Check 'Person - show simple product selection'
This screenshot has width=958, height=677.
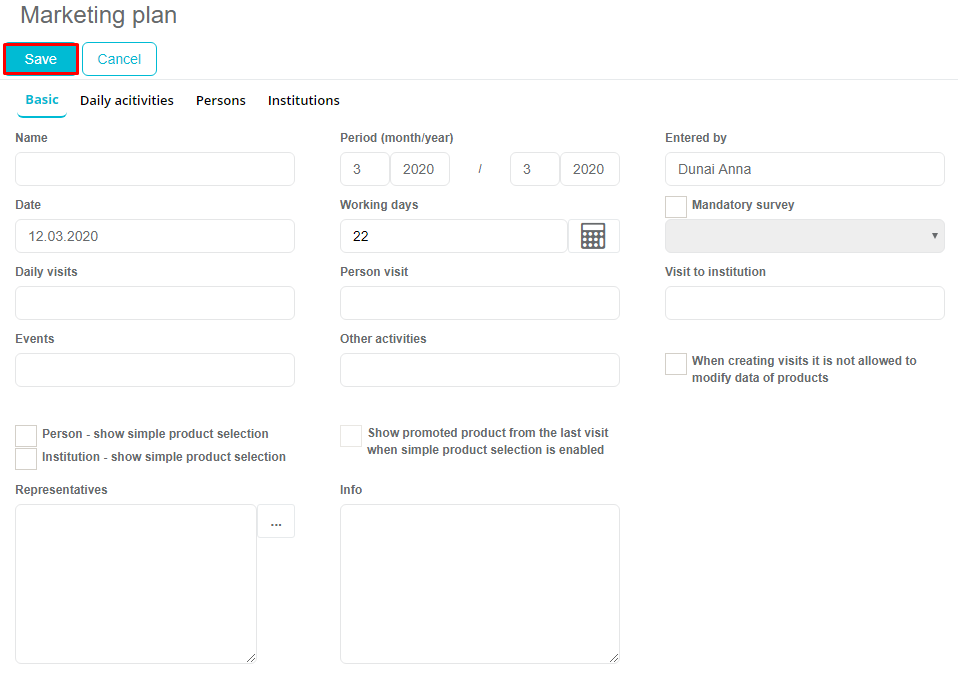click(x=26, y=435)
